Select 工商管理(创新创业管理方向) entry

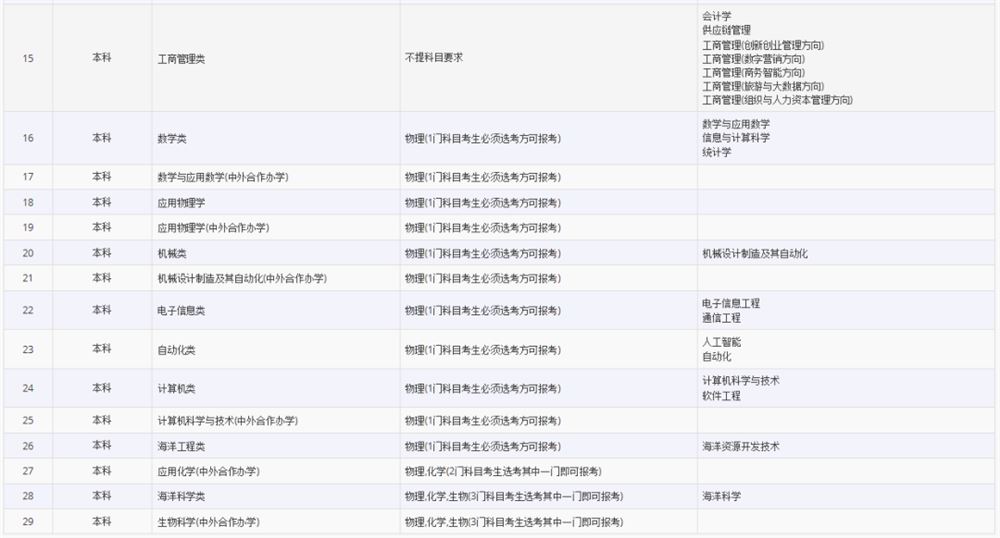(x=763, y=45)
